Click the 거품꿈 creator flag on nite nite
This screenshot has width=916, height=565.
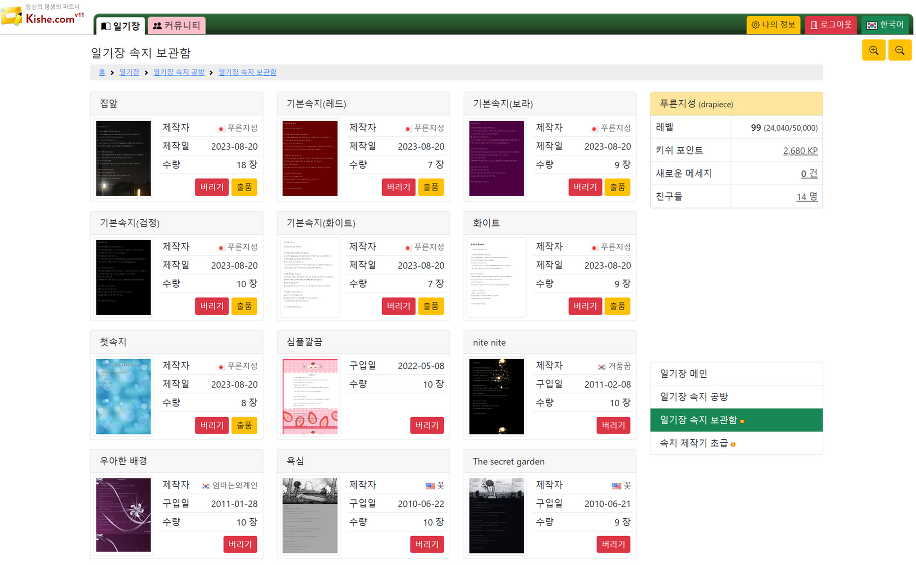click(601, 367)
